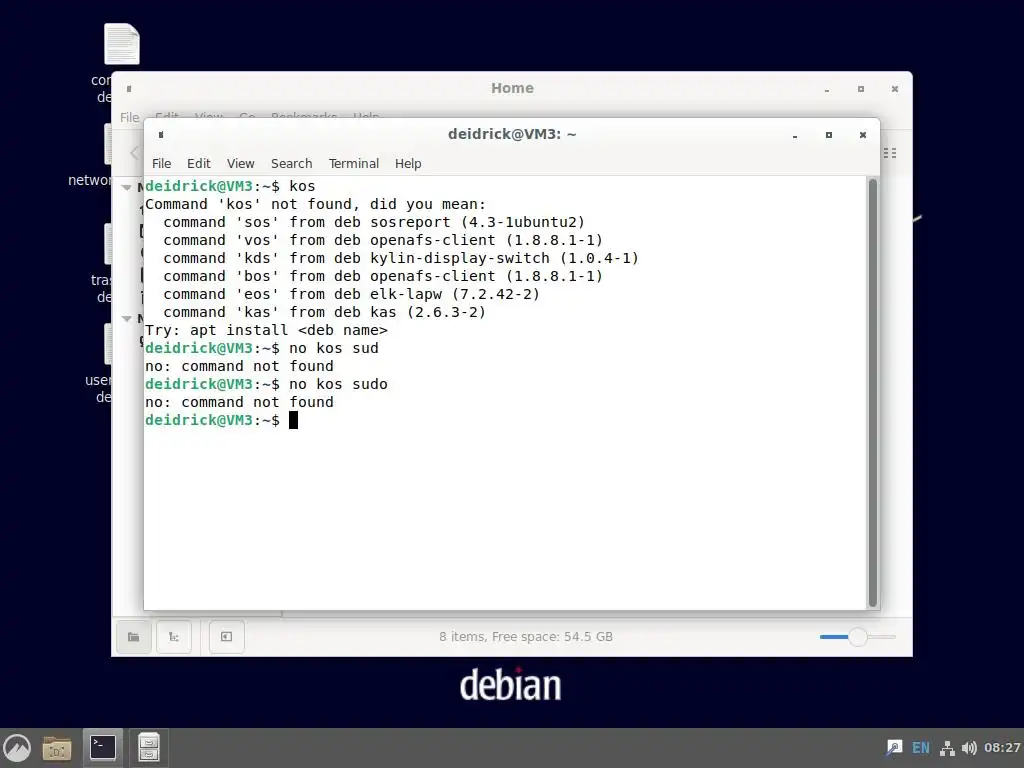Image resolution: width=1024 pixels, height=768 pixels.
Task: Click the prompt line ending in 'no kos sud'
Action: tap(261, 348)
